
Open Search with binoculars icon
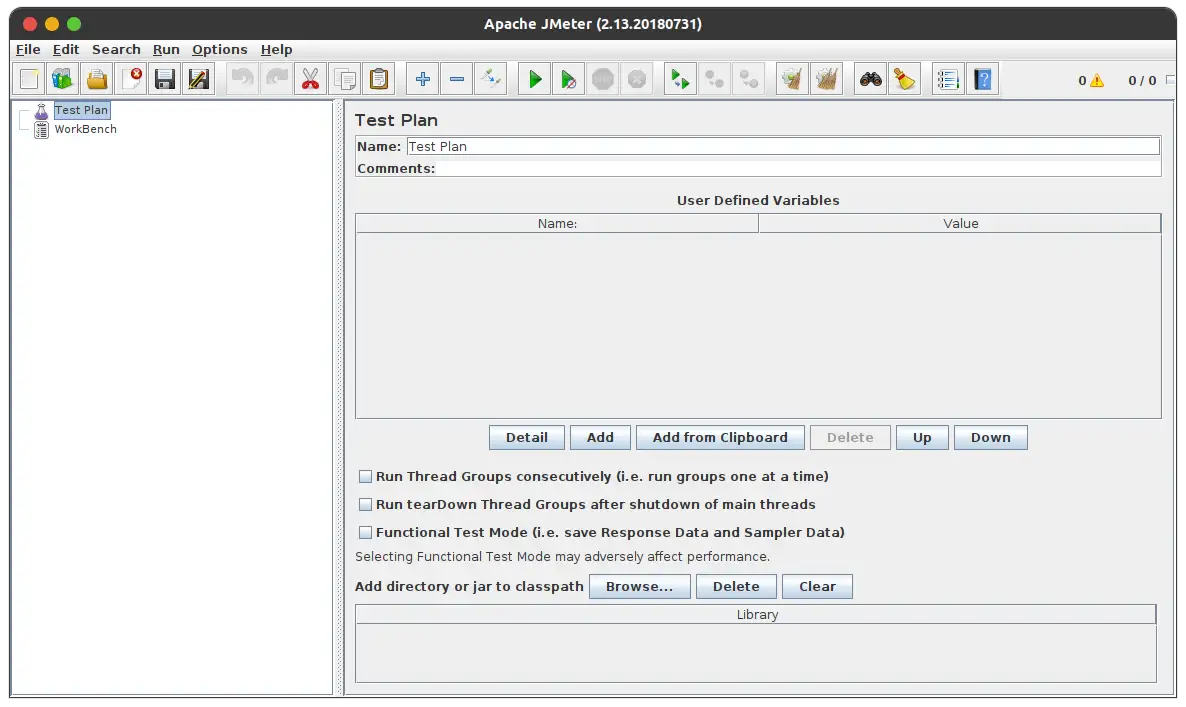(871, 79)
